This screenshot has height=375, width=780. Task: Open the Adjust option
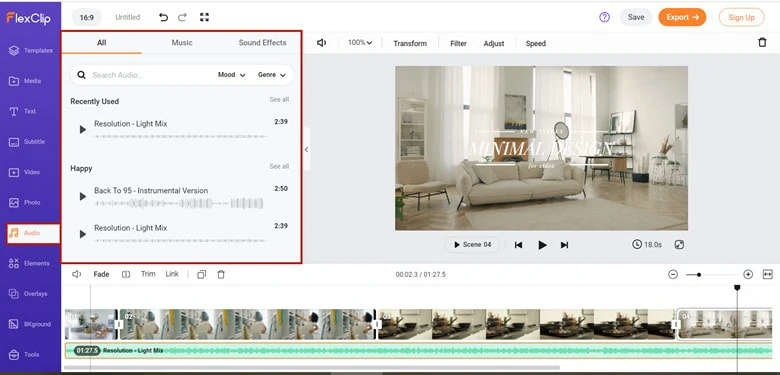[494, 43]
